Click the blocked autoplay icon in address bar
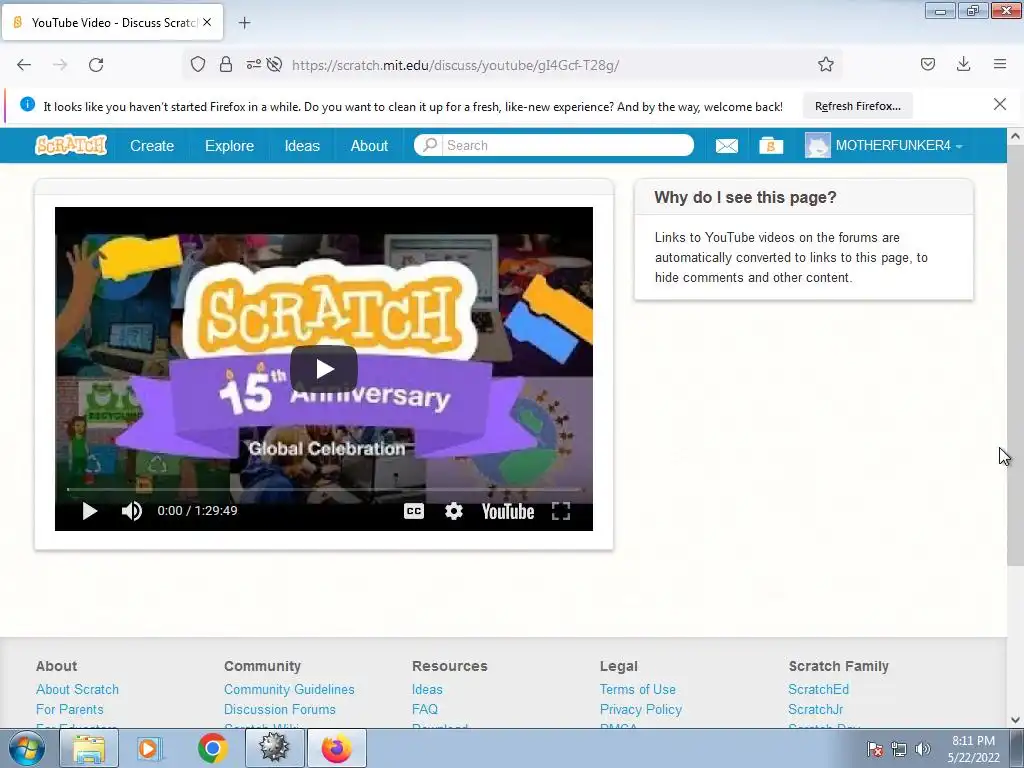Viewport: 1024px width, 768px height. tap(274, 64)
